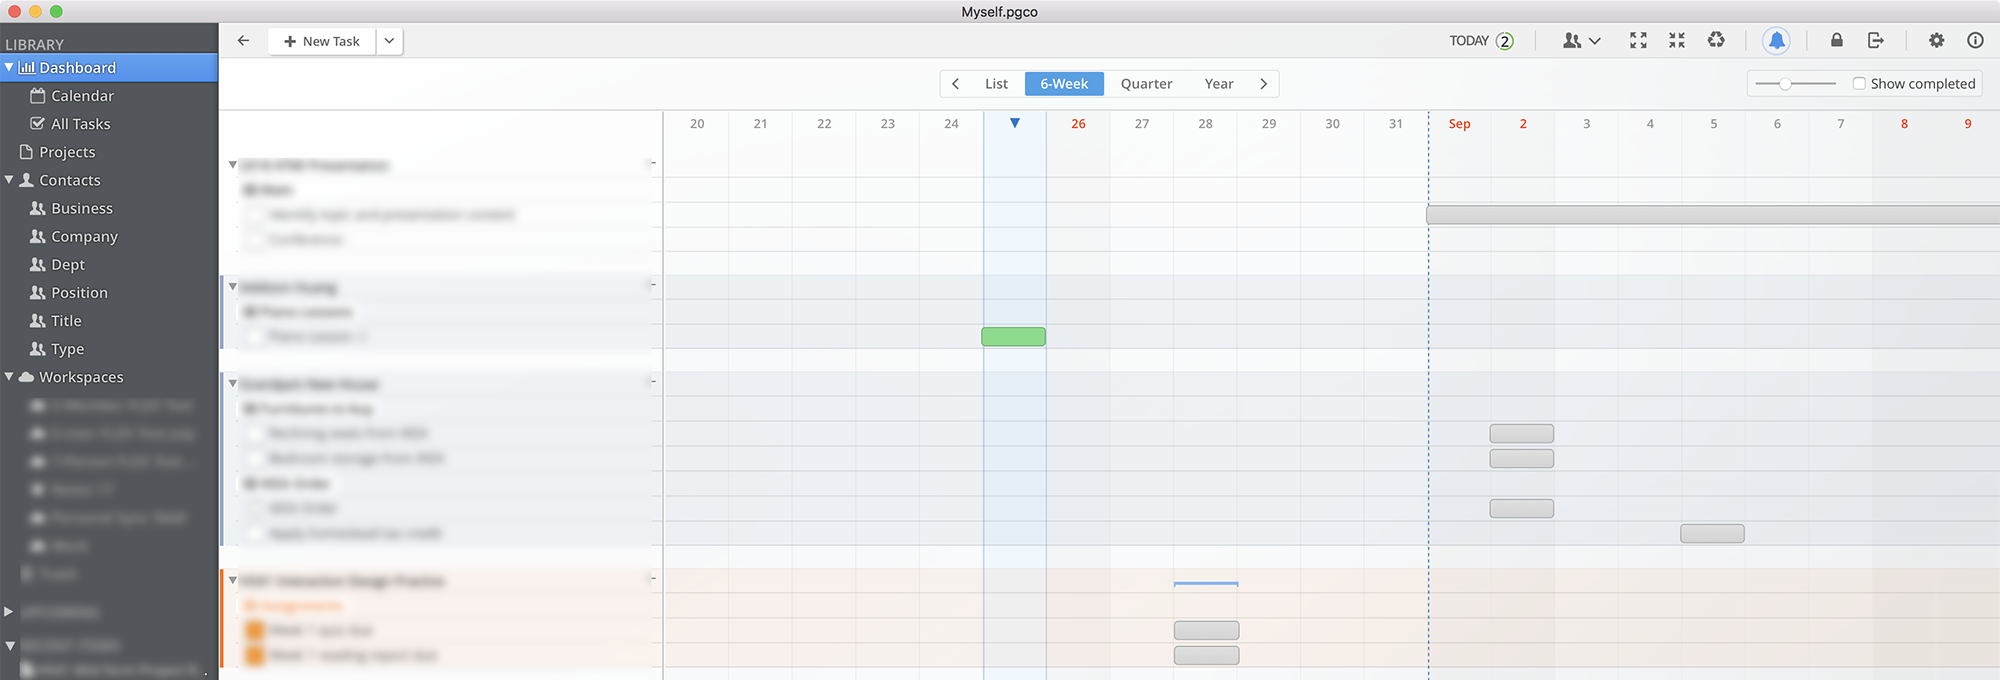
Task: Click the red date 9 header
Action: 1968,124
